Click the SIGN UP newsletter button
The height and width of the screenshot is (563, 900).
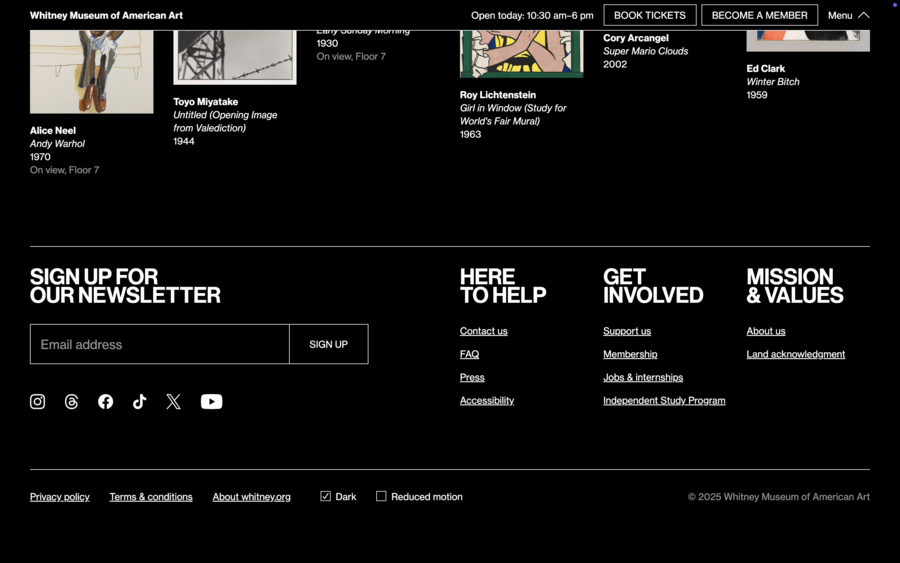point(328,344)
